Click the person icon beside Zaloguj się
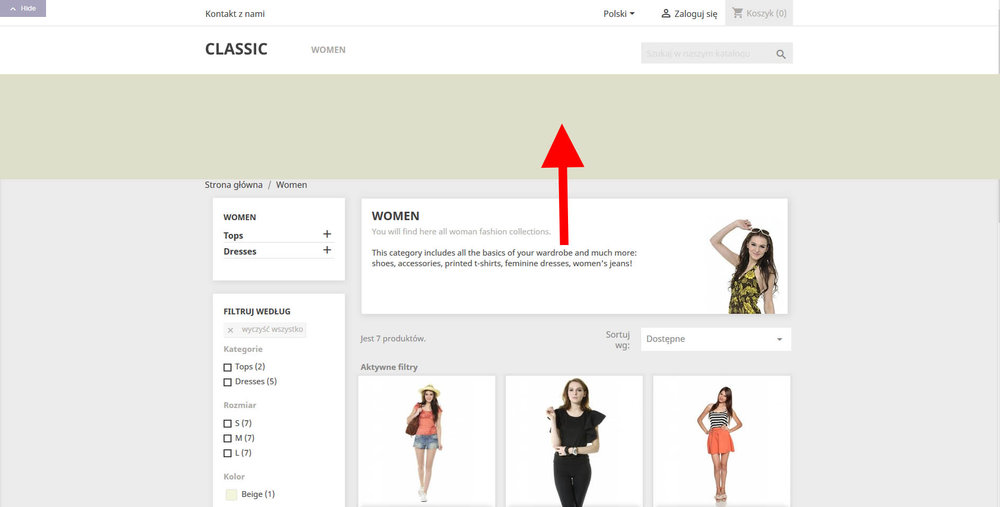Screen dimensions: 1000x507 666,13
